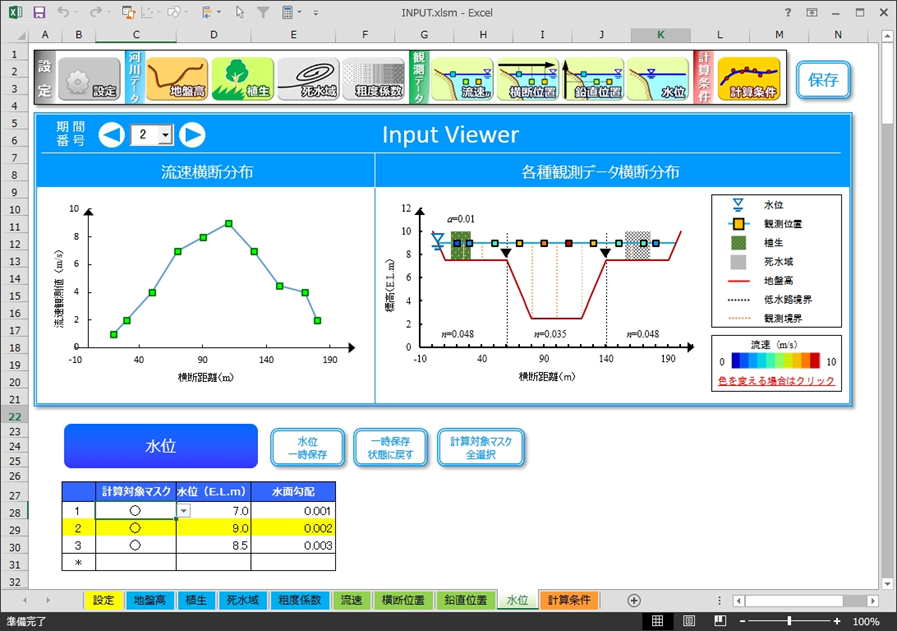The height and width of the screenshot is (631, 897).
Task: Open the period number dropdown showing 2
Action: click(165, 135)
